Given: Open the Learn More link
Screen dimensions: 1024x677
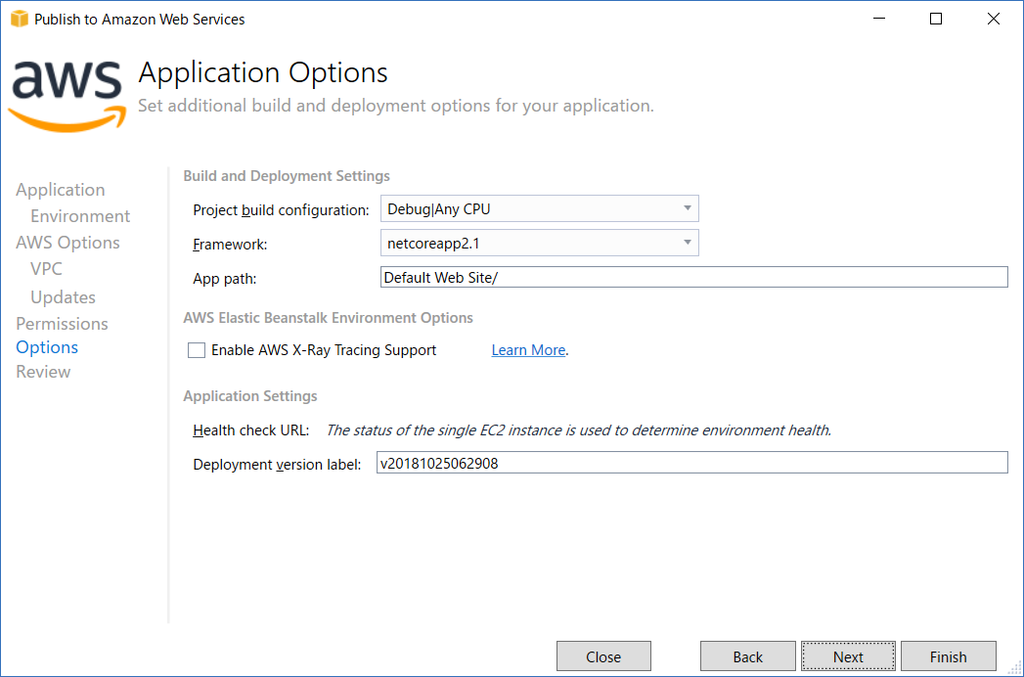Looking at the screenshot, I should coord(528,351).
